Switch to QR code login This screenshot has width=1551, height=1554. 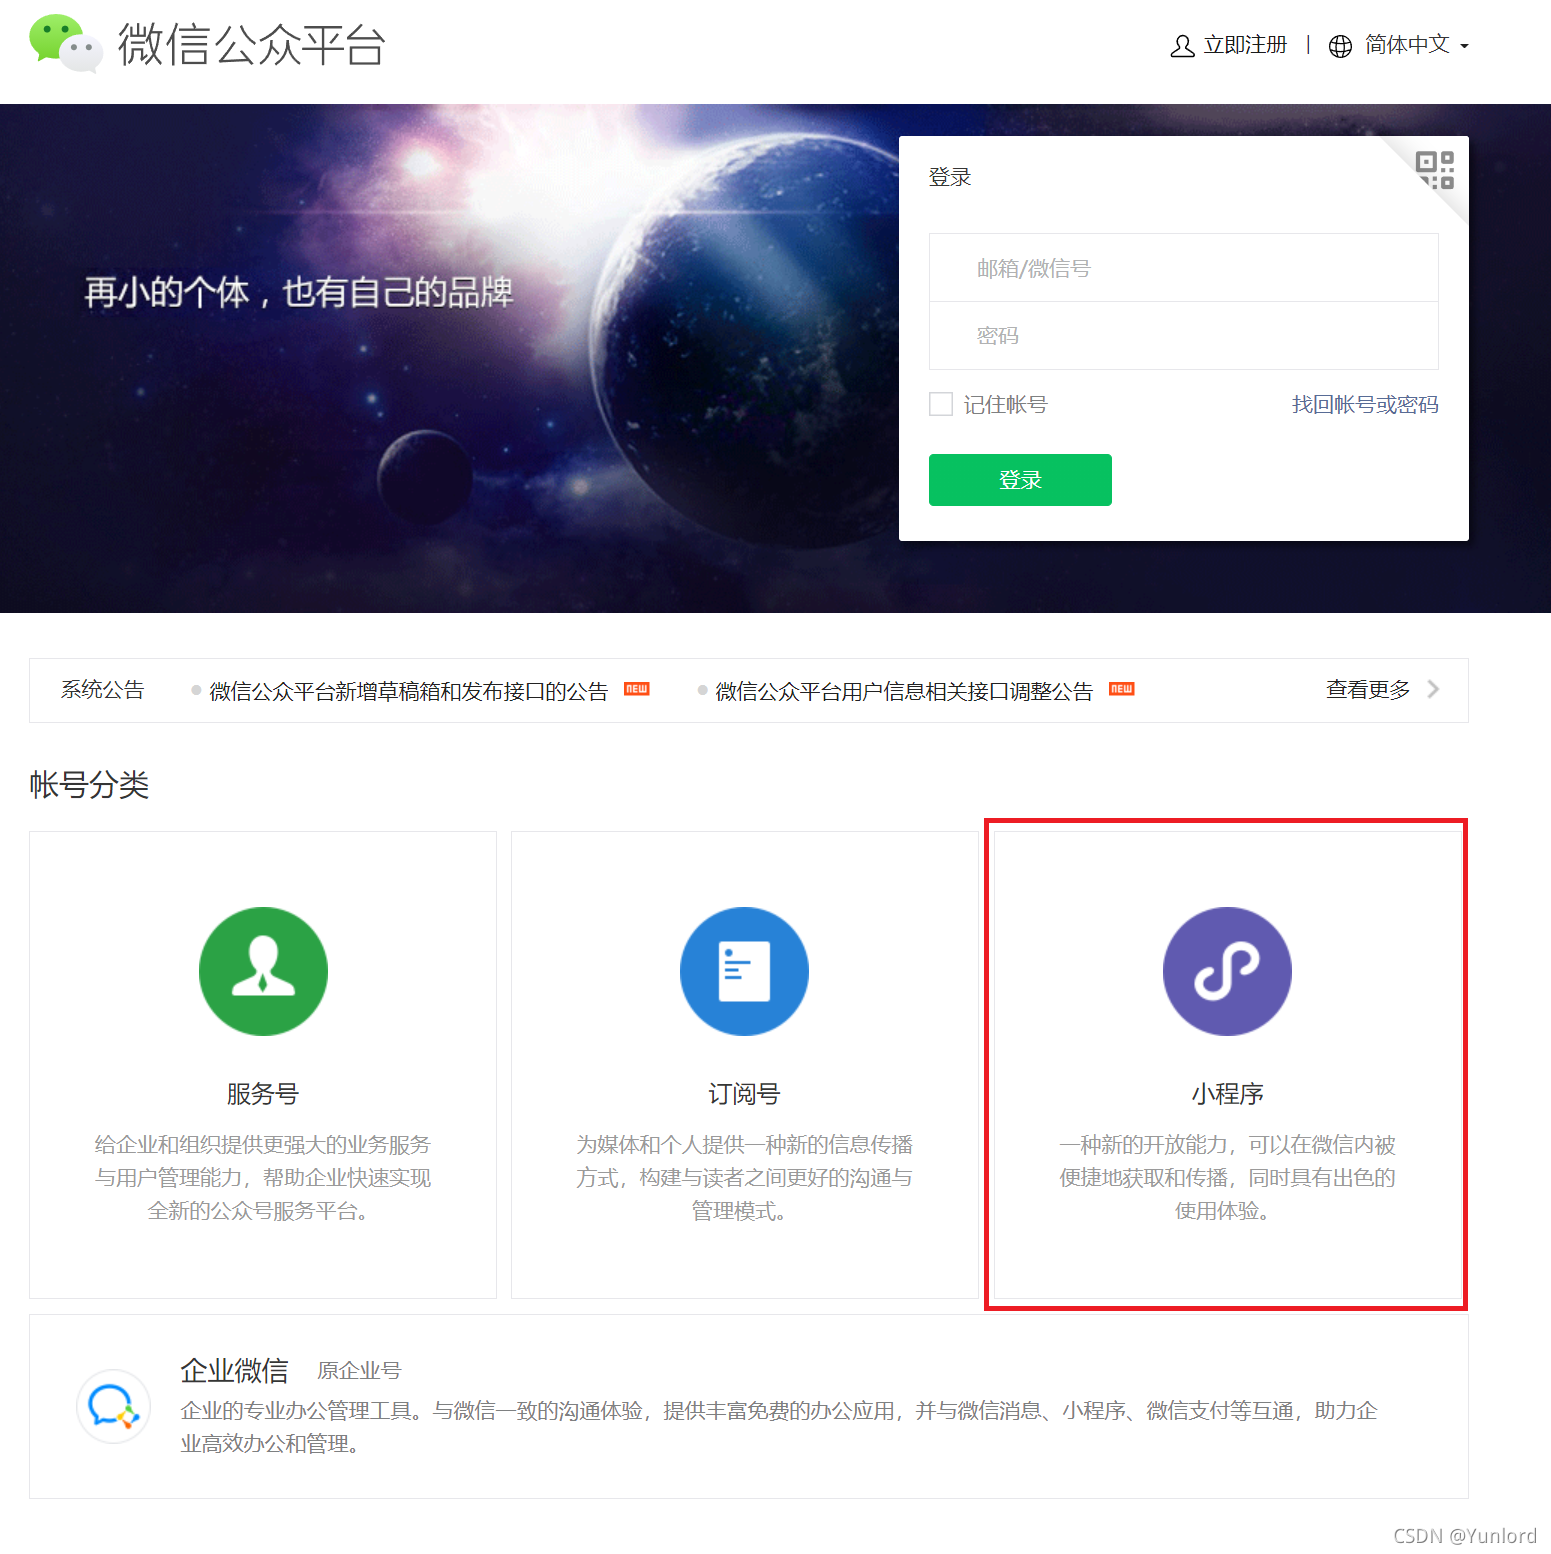[1435, 169]
